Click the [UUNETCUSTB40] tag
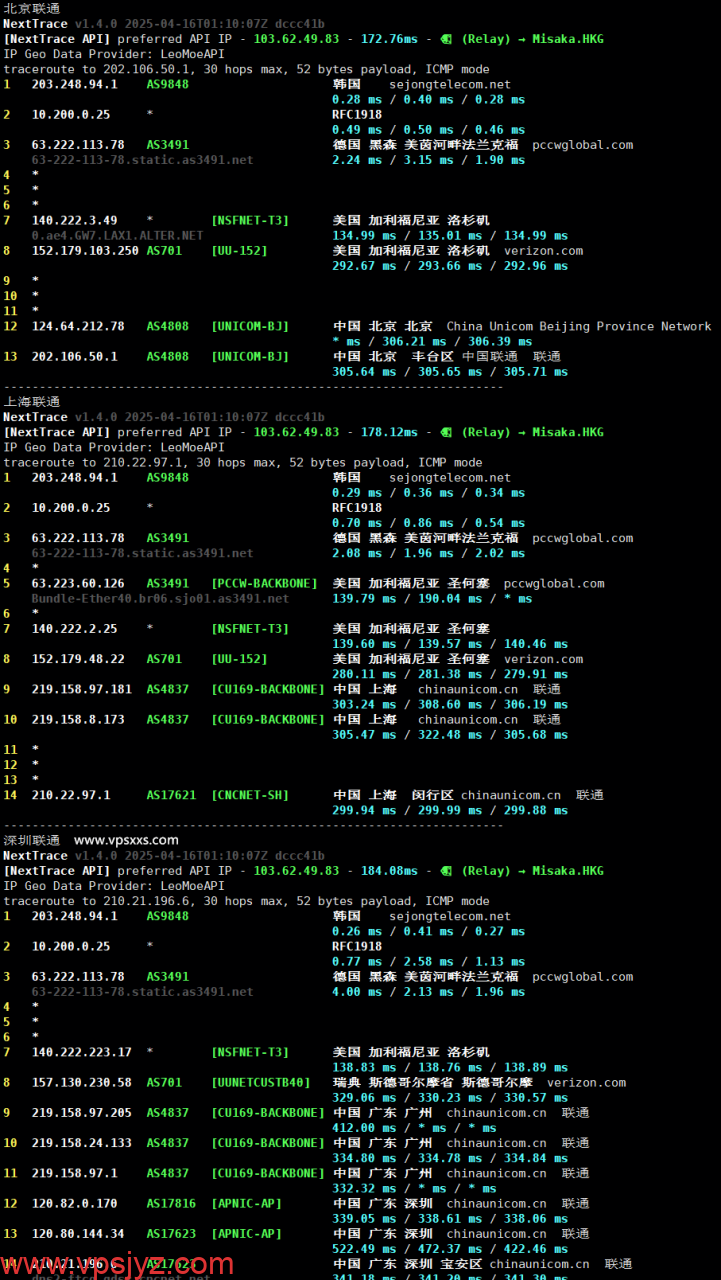The width and height of the screenshot is (721, 1280). 261,1082
